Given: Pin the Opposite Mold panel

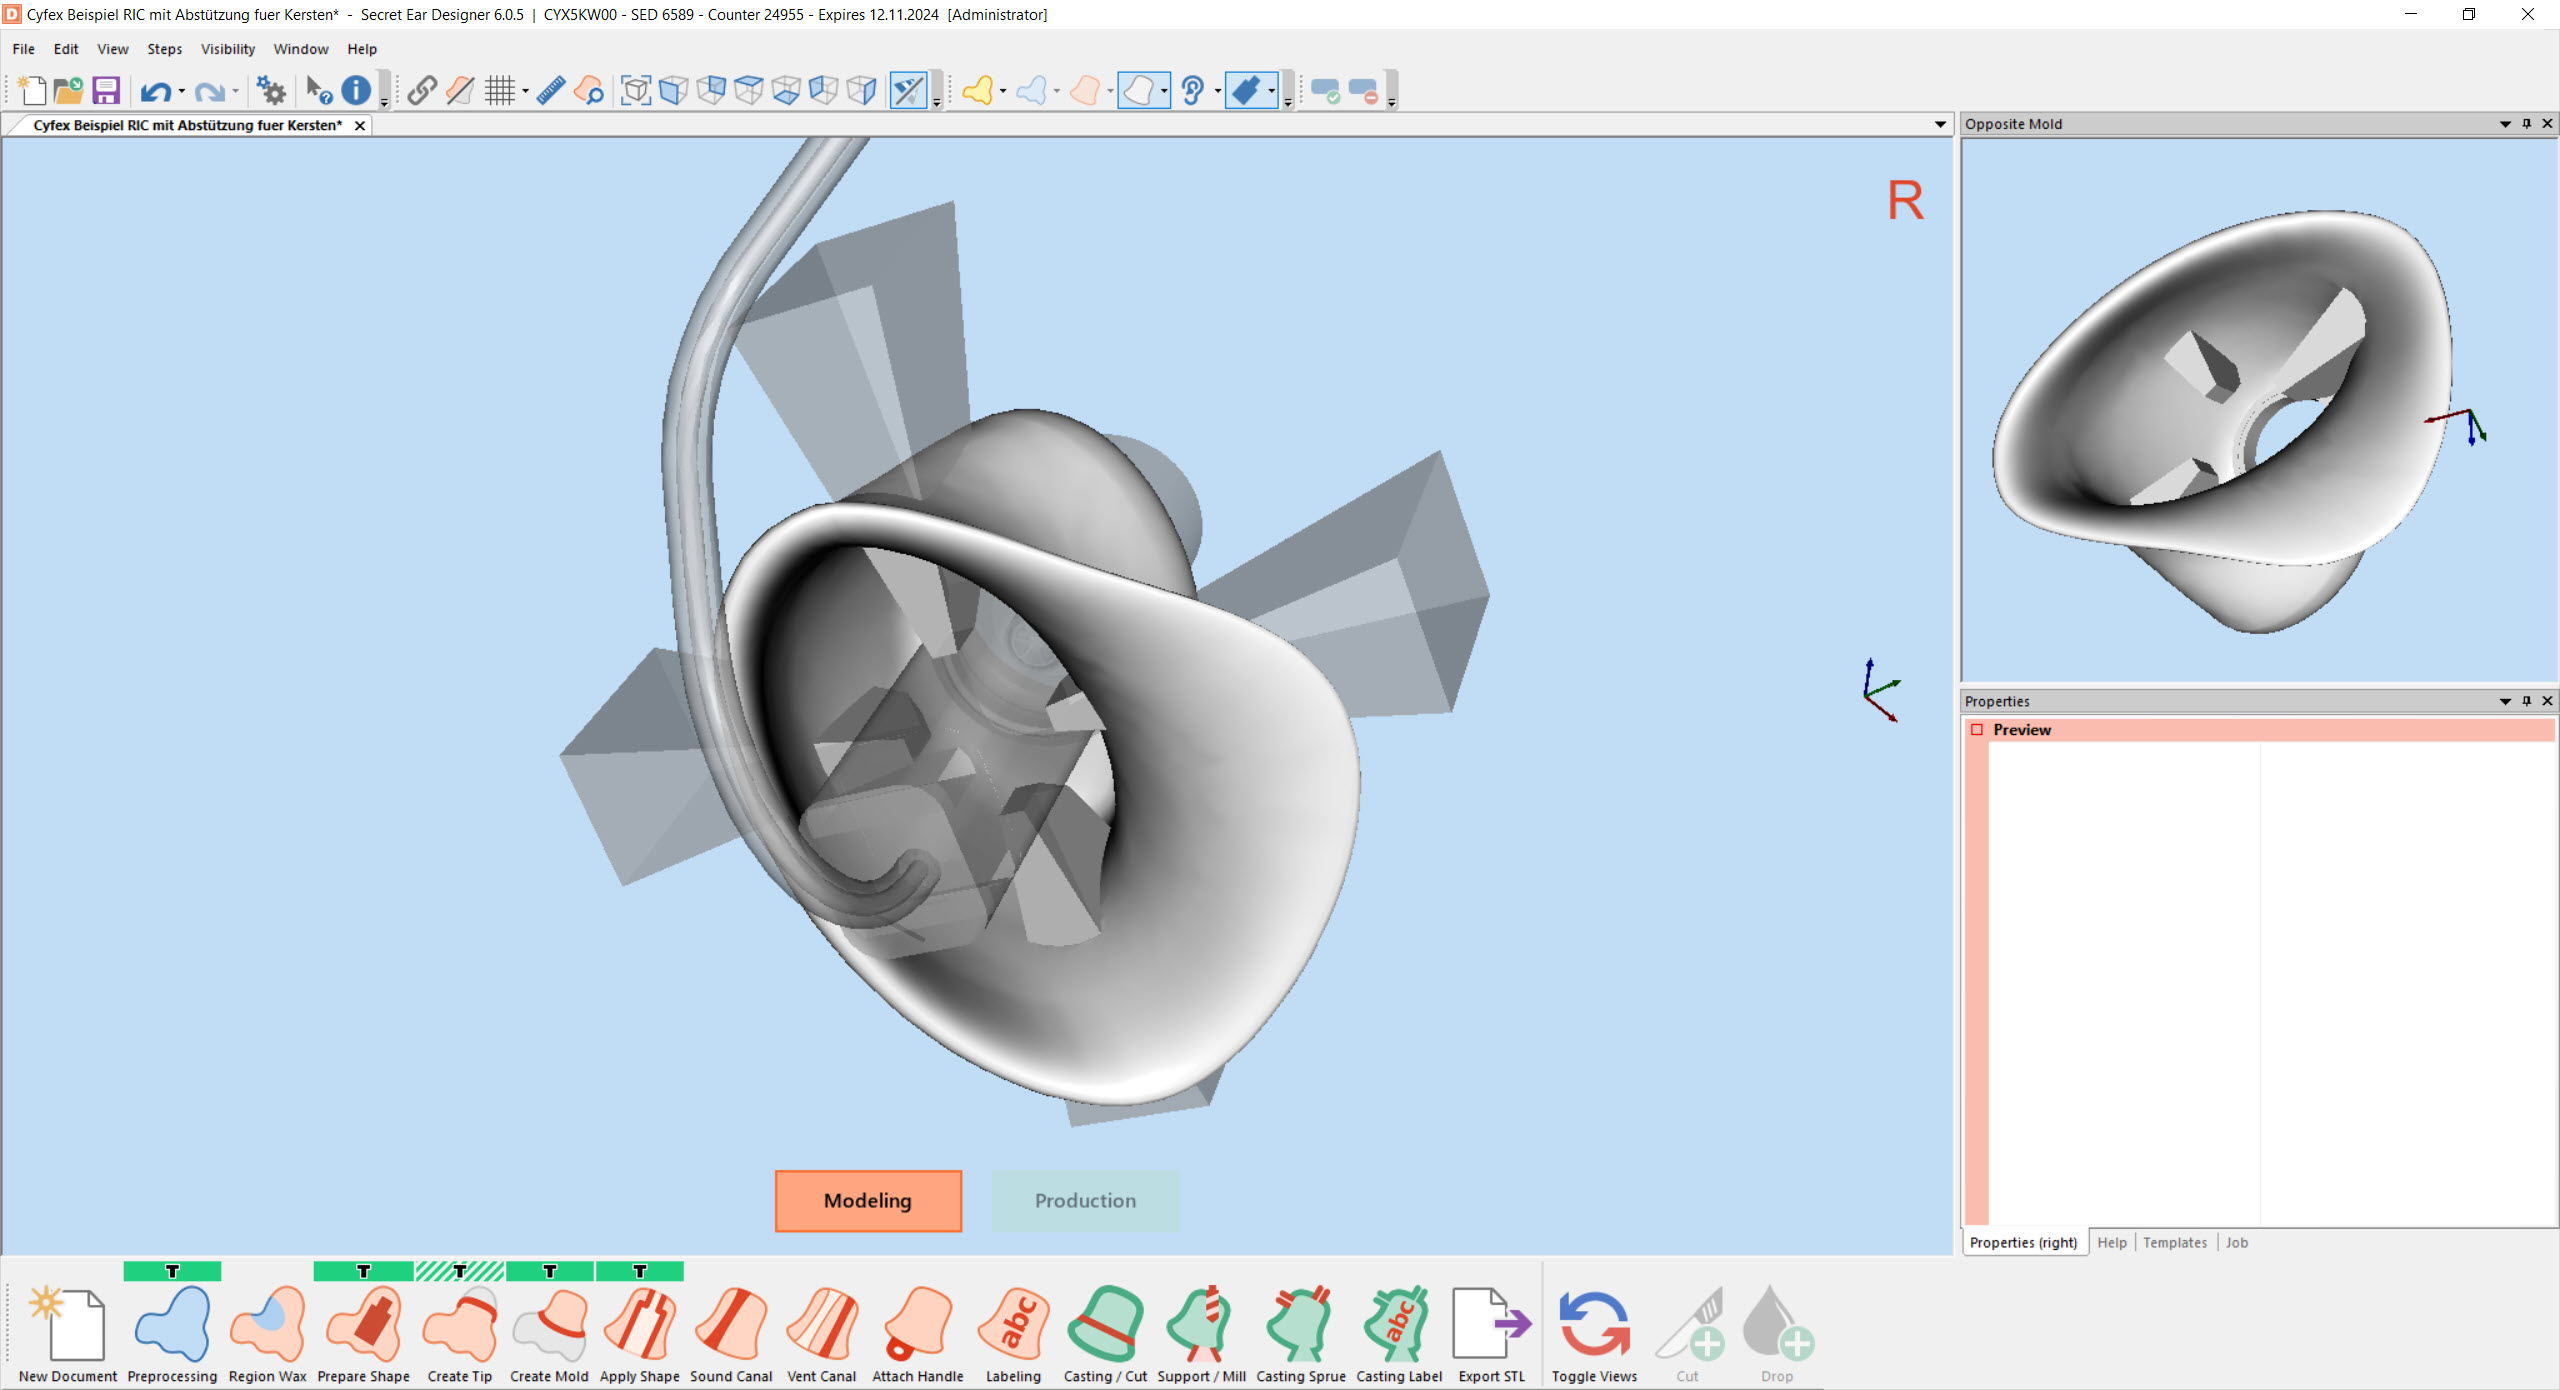Looking at the screenshot, I should click(2526, 124).
